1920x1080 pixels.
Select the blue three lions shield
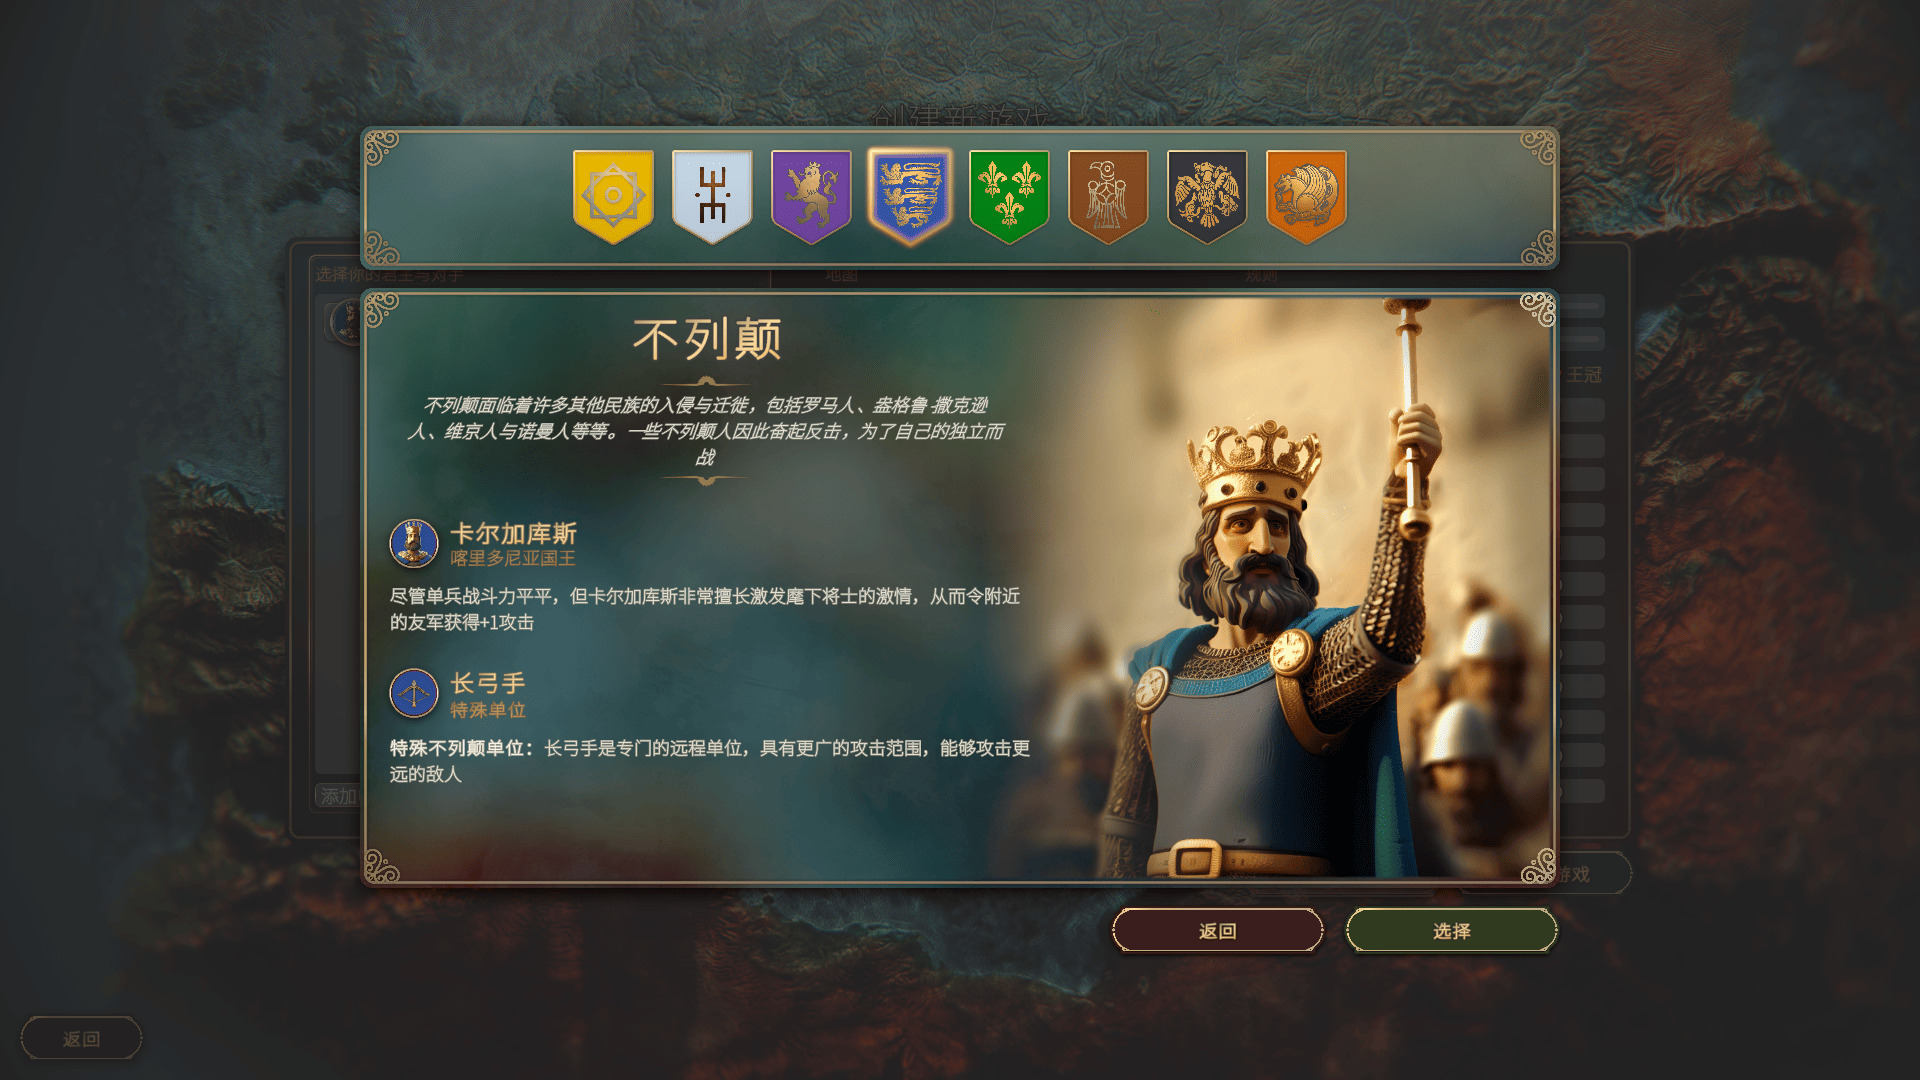[910, 196]
